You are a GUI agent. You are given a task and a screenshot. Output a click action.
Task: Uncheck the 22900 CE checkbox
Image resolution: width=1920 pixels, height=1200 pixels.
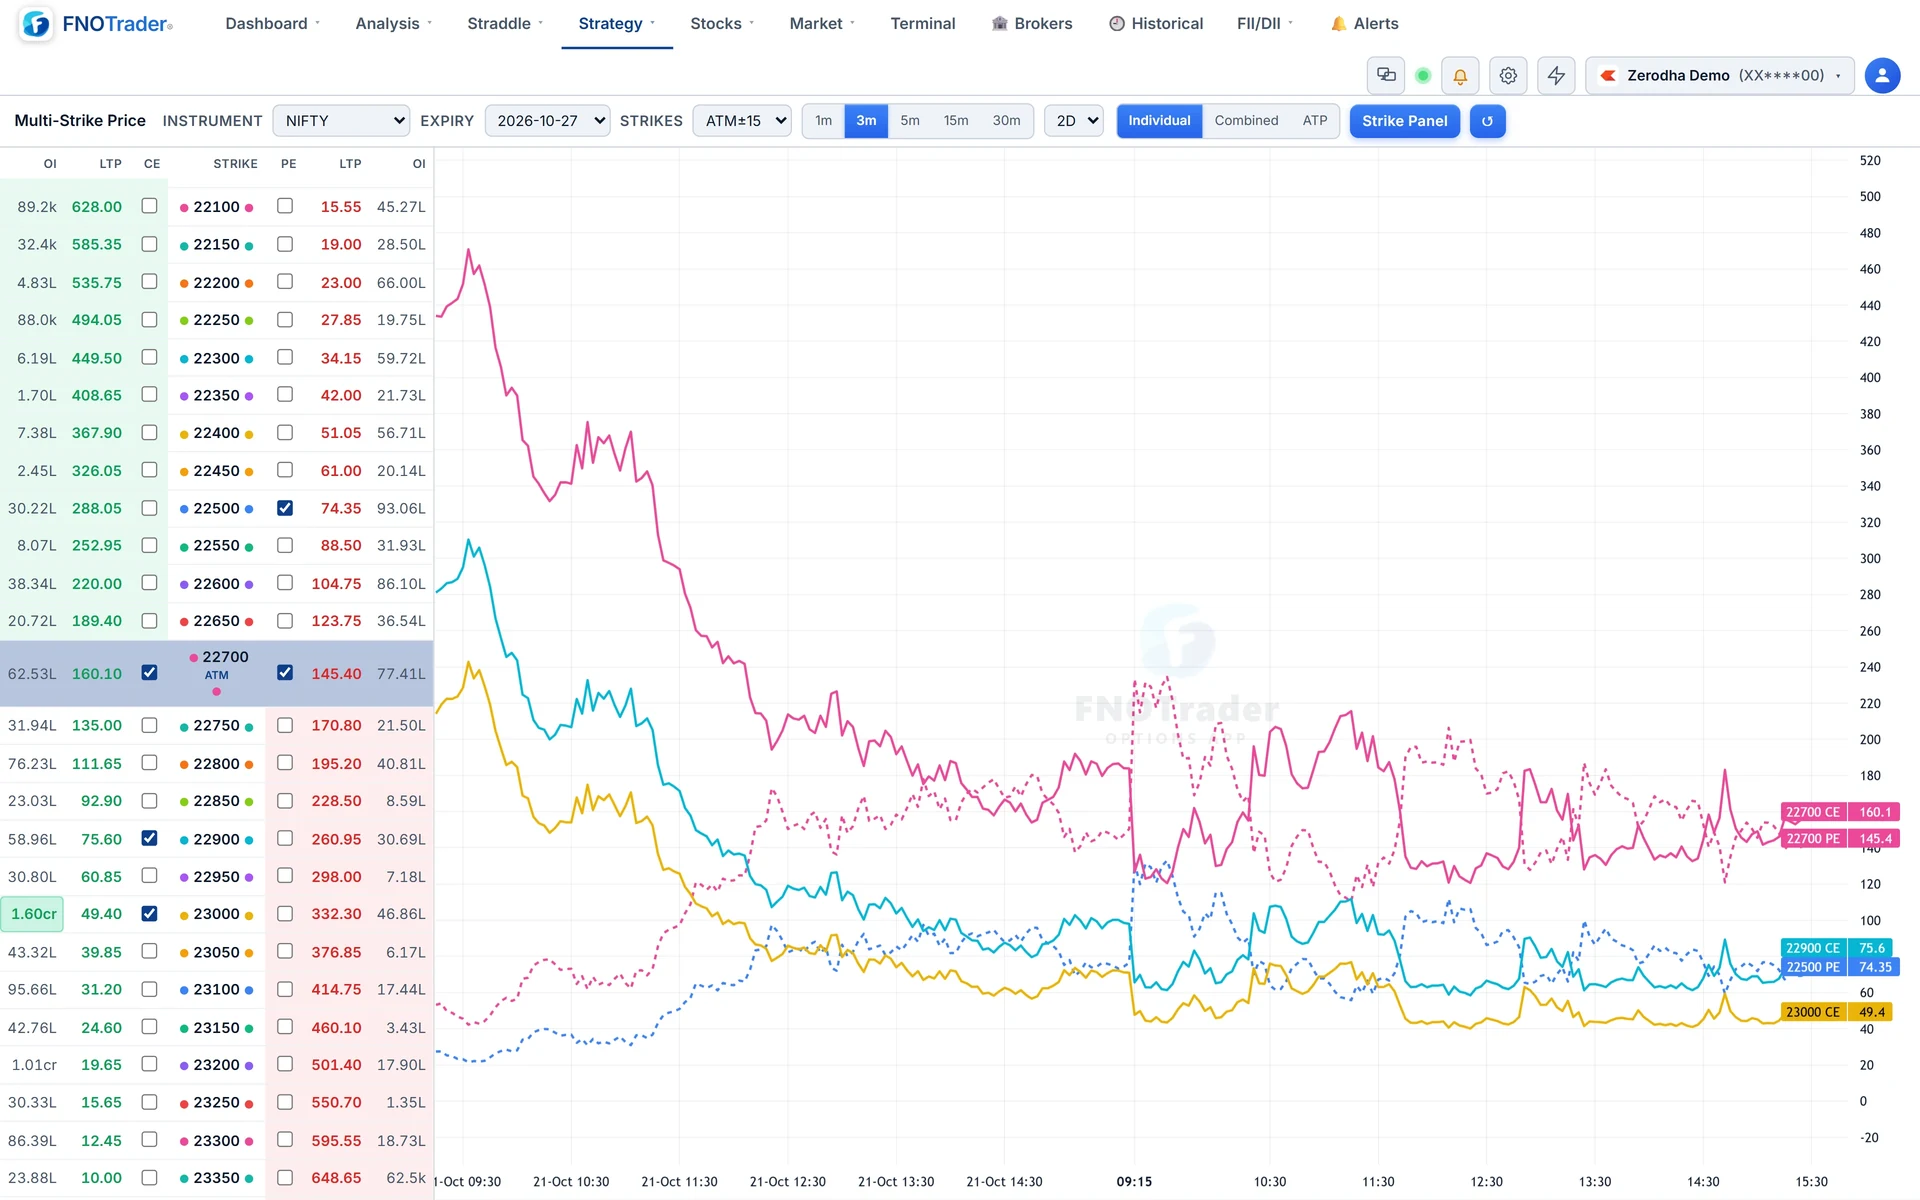(149, 838)
